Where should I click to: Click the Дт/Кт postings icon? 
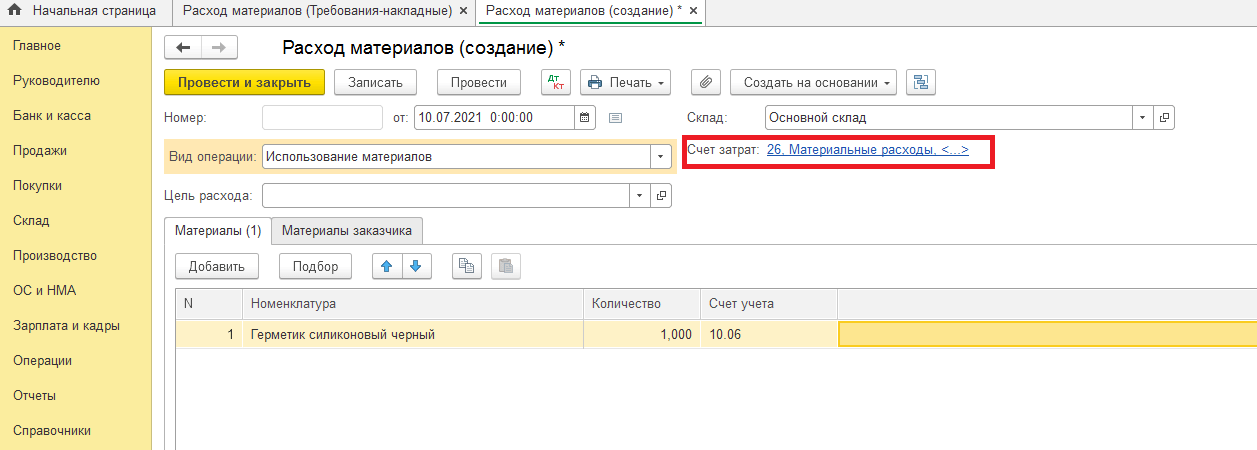pos(555,83)
